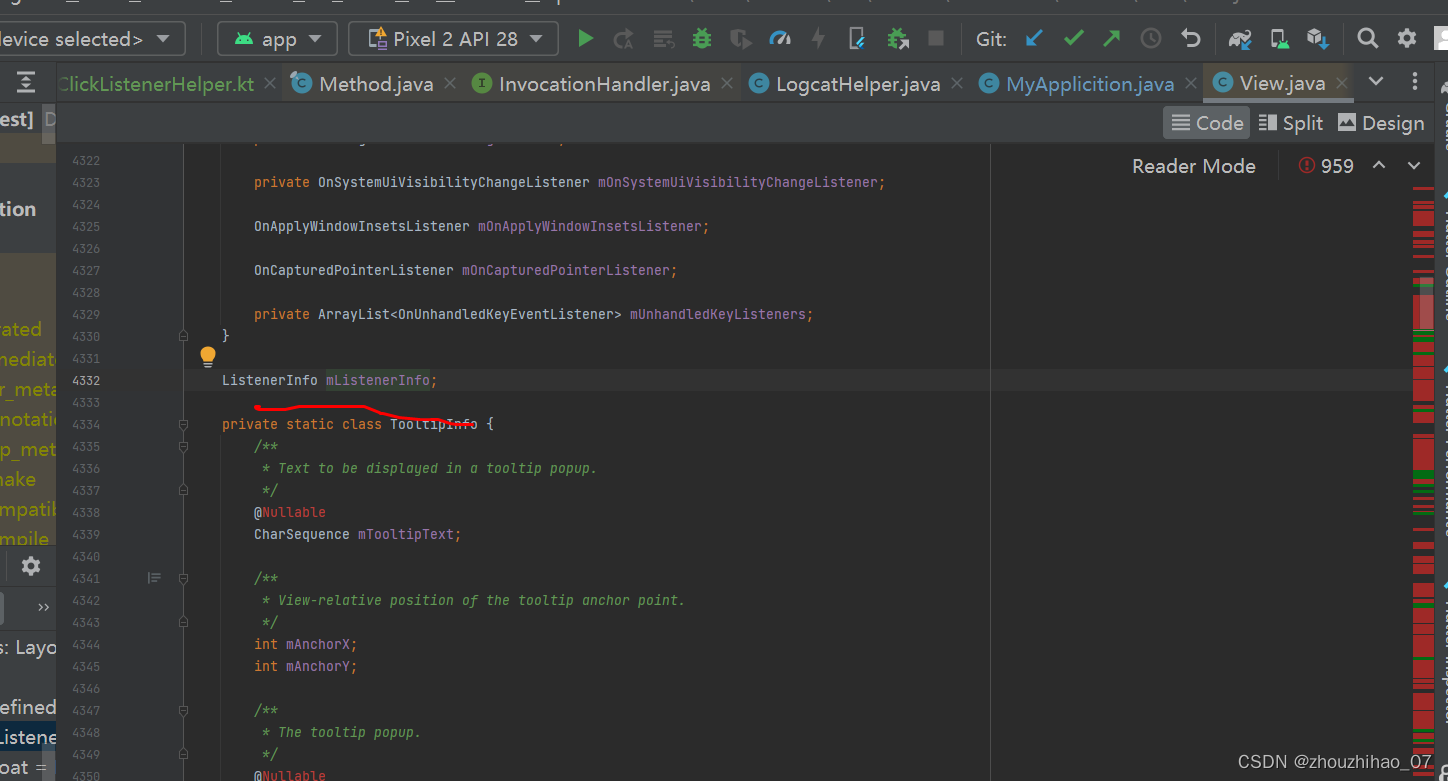Click the collapse all icon in left panel
The image size is (1448, 781).
click(x=27, y=83)
